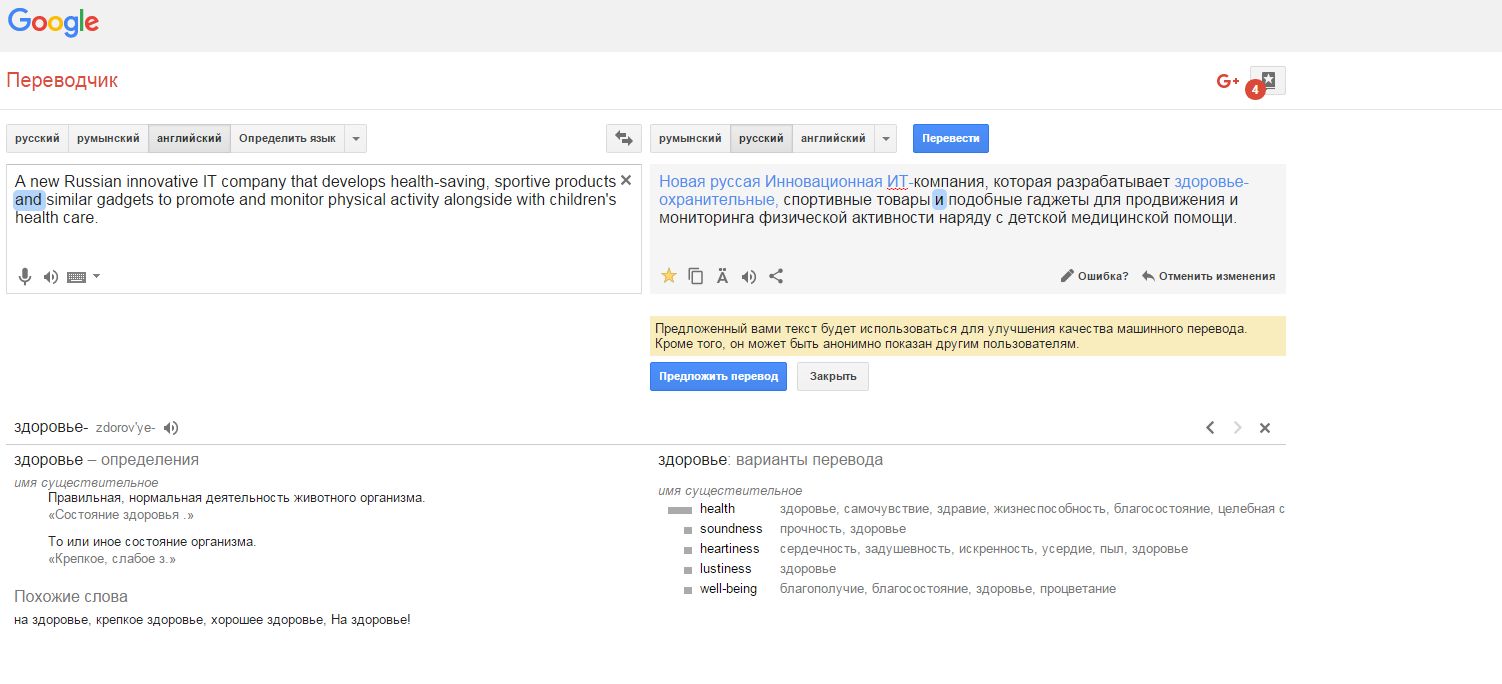
Task: Show transliteration with the Ä icon
Action: click(x=722, y=276)
